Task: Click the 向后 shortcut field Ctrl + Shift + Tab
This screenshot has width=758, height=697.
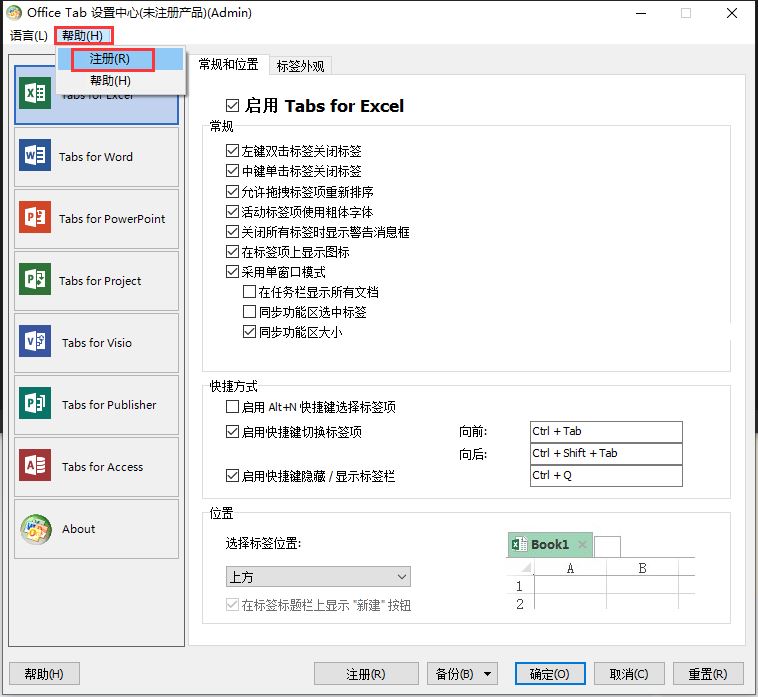Action: click(x=606, y=453)
